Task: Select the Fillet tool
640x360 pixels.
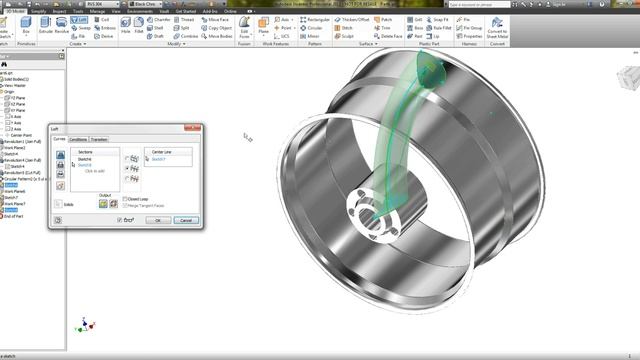Action: point(139,25)
